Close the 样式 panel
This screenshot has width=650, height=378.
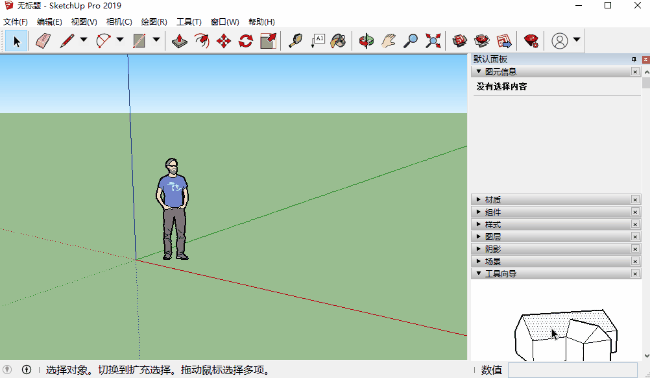(635, 225)
